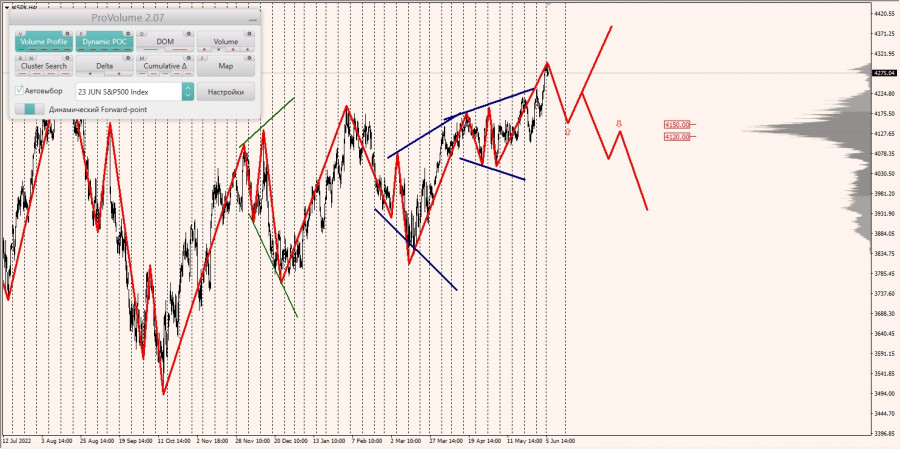Toggle the Volume Profile indicator

pyautogui.click(x=44, y=42)
